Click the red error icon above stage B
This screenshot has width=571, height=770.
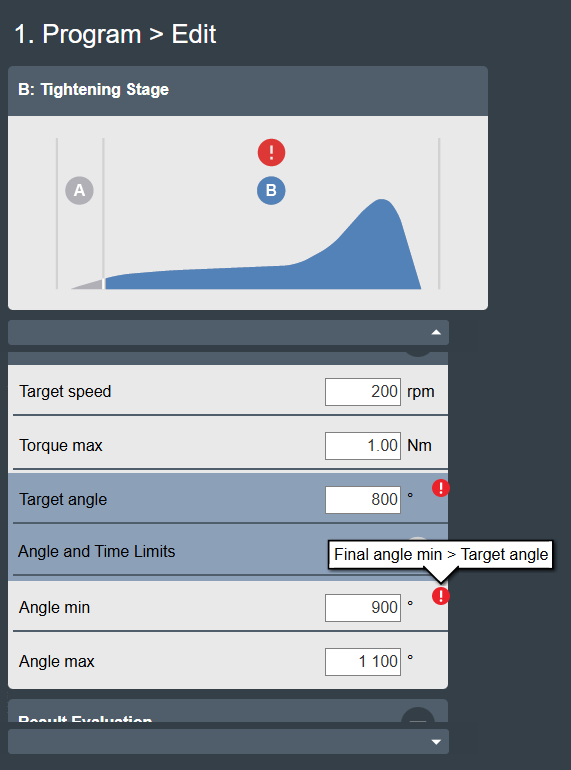[272, 152]
